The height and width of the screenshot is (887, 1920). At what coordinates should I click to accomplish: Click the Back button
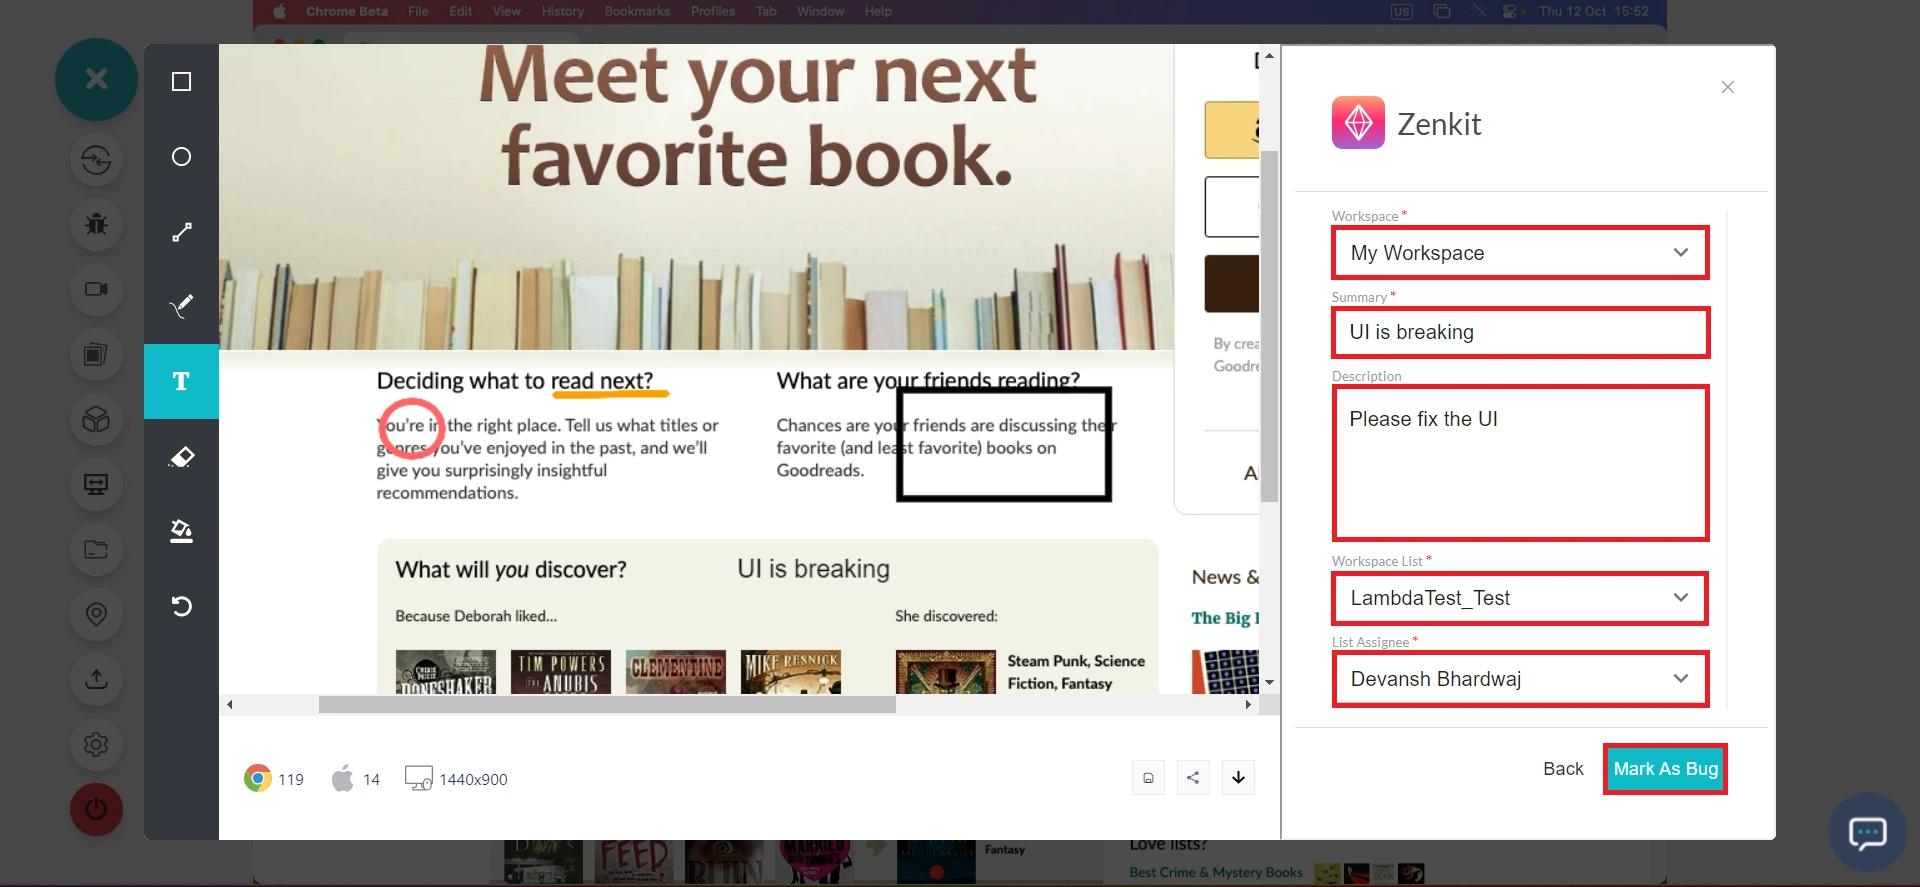click(1562, 769)
